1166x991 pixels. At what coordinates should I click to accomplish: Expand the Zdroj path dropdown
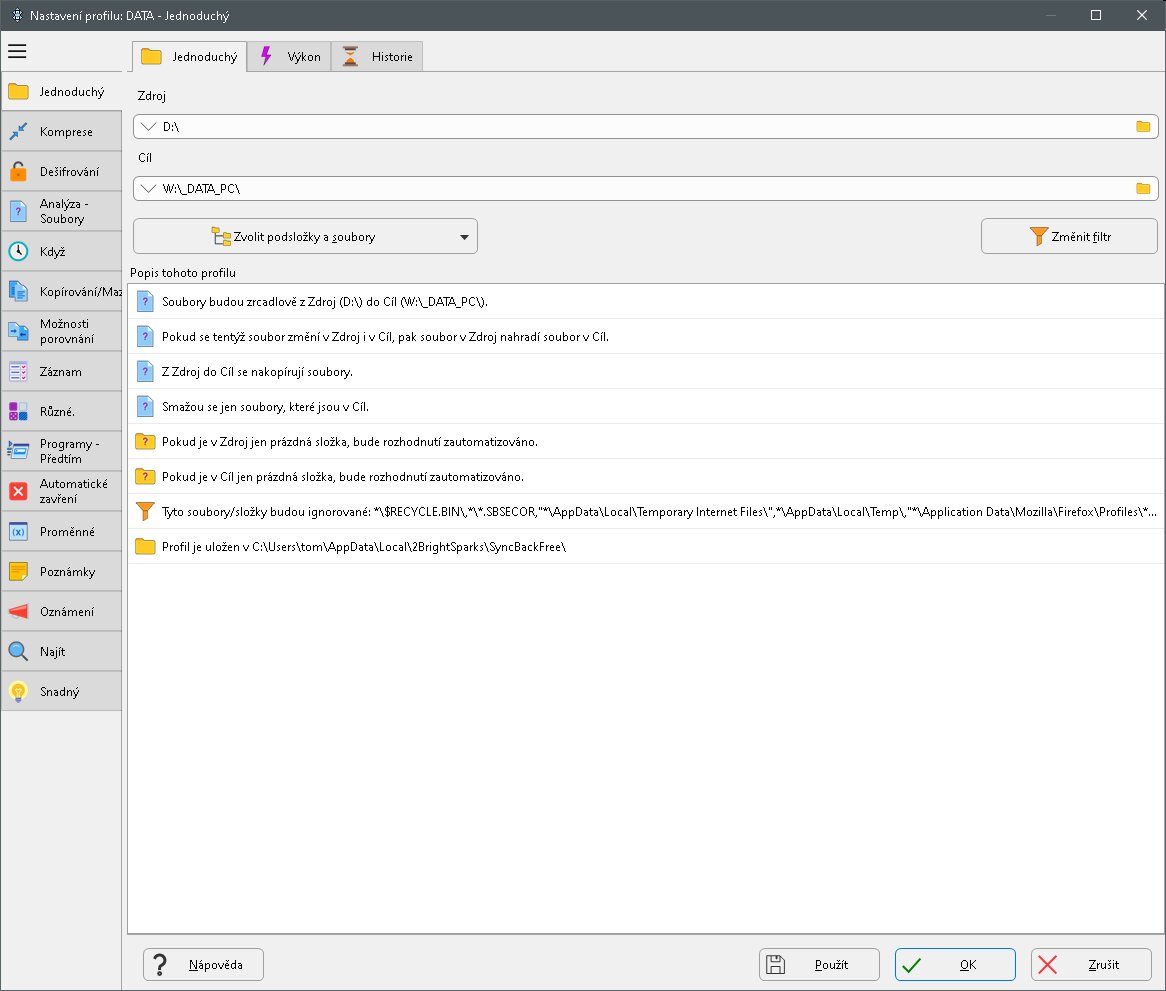pyautogui.click(x=149, y=127)
